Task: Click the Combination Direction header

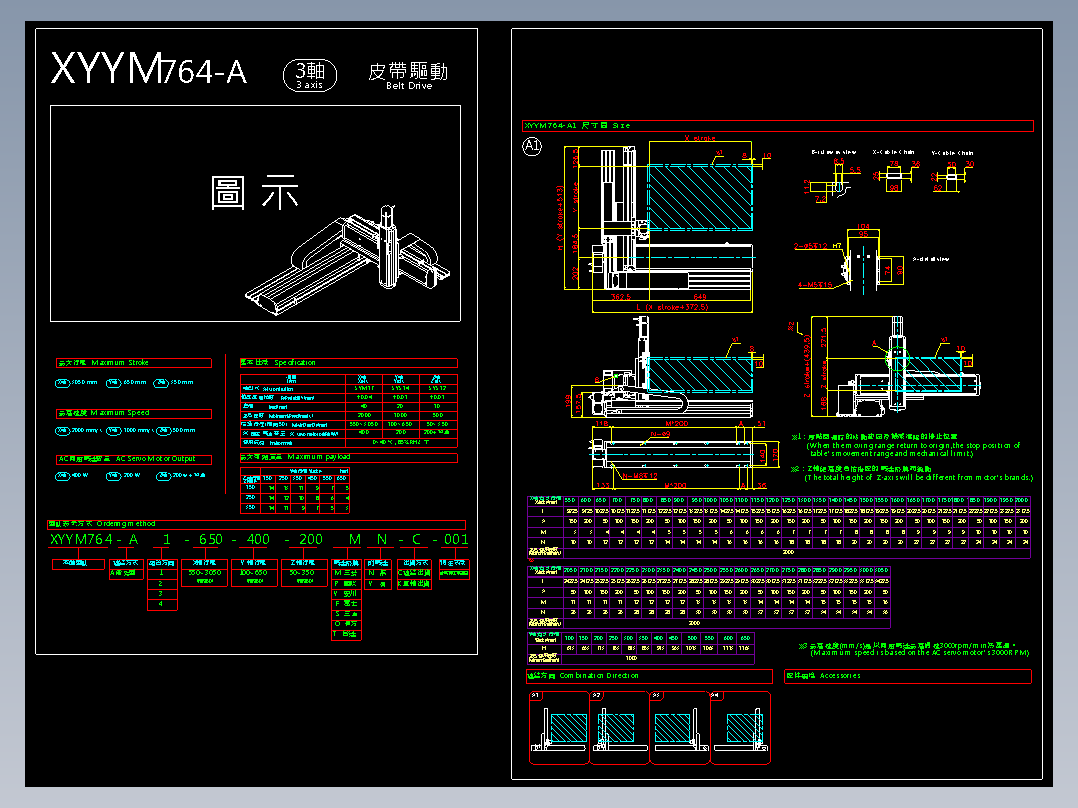Action: point(650,676)
